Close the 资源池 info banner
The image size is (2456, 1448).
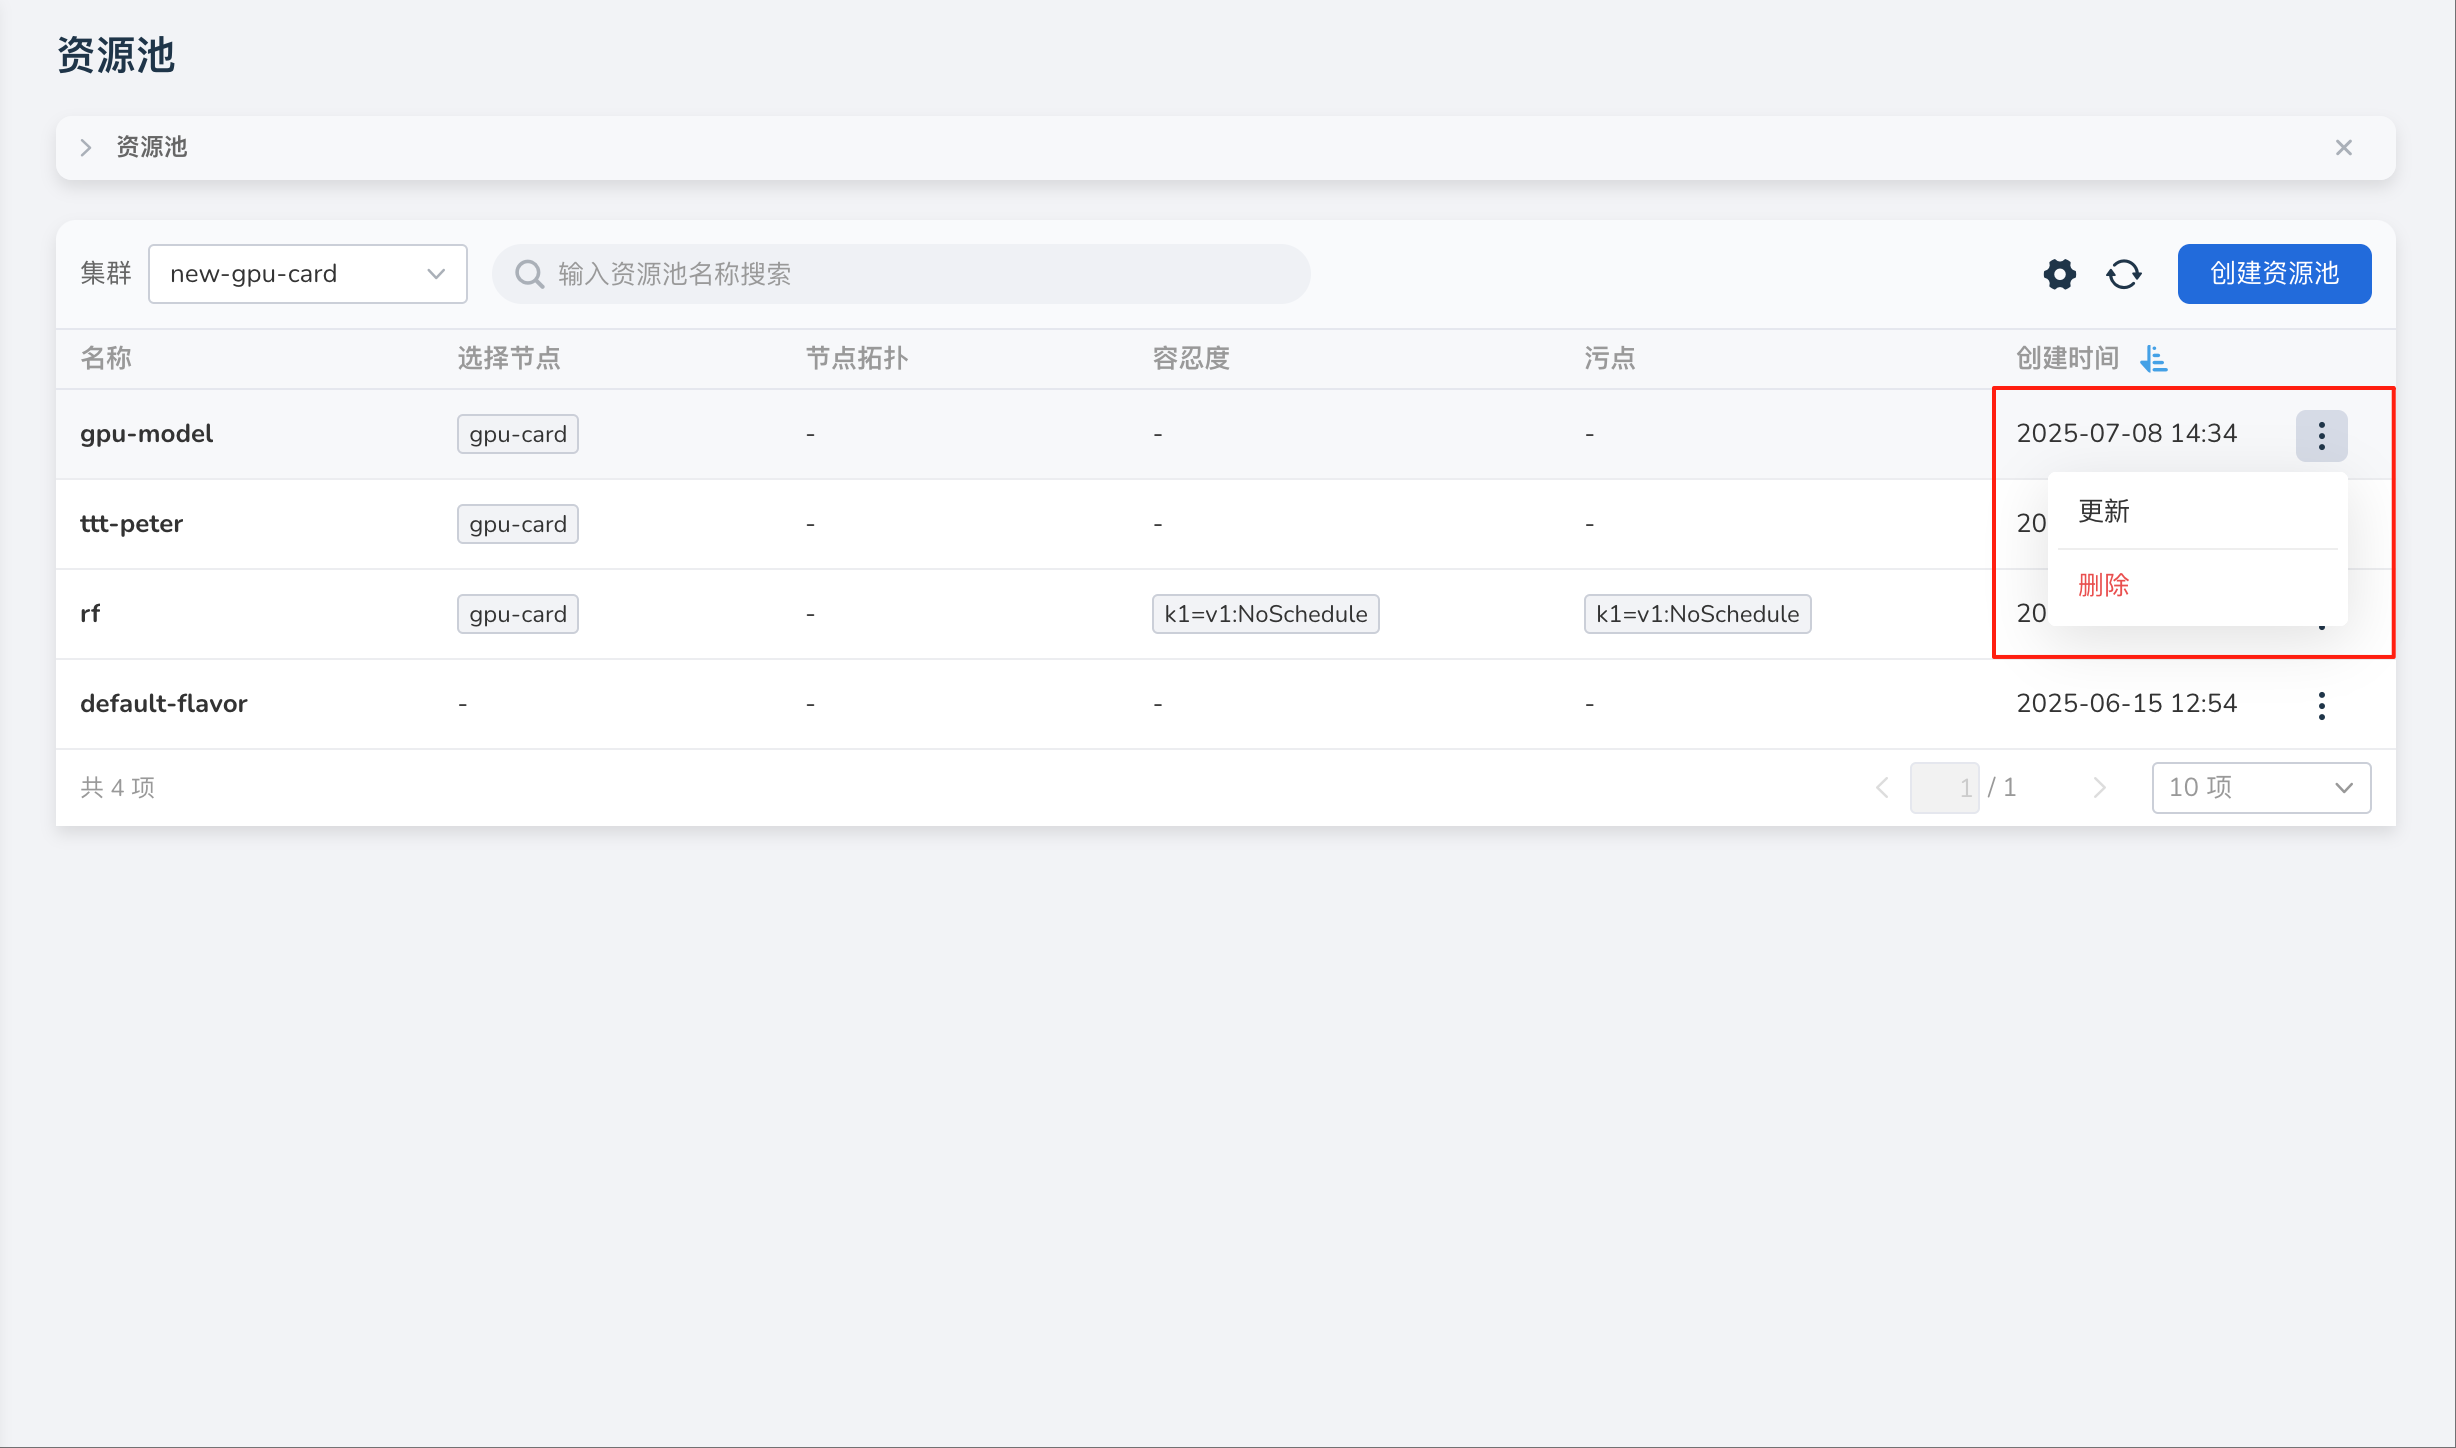coord(2343,148)
